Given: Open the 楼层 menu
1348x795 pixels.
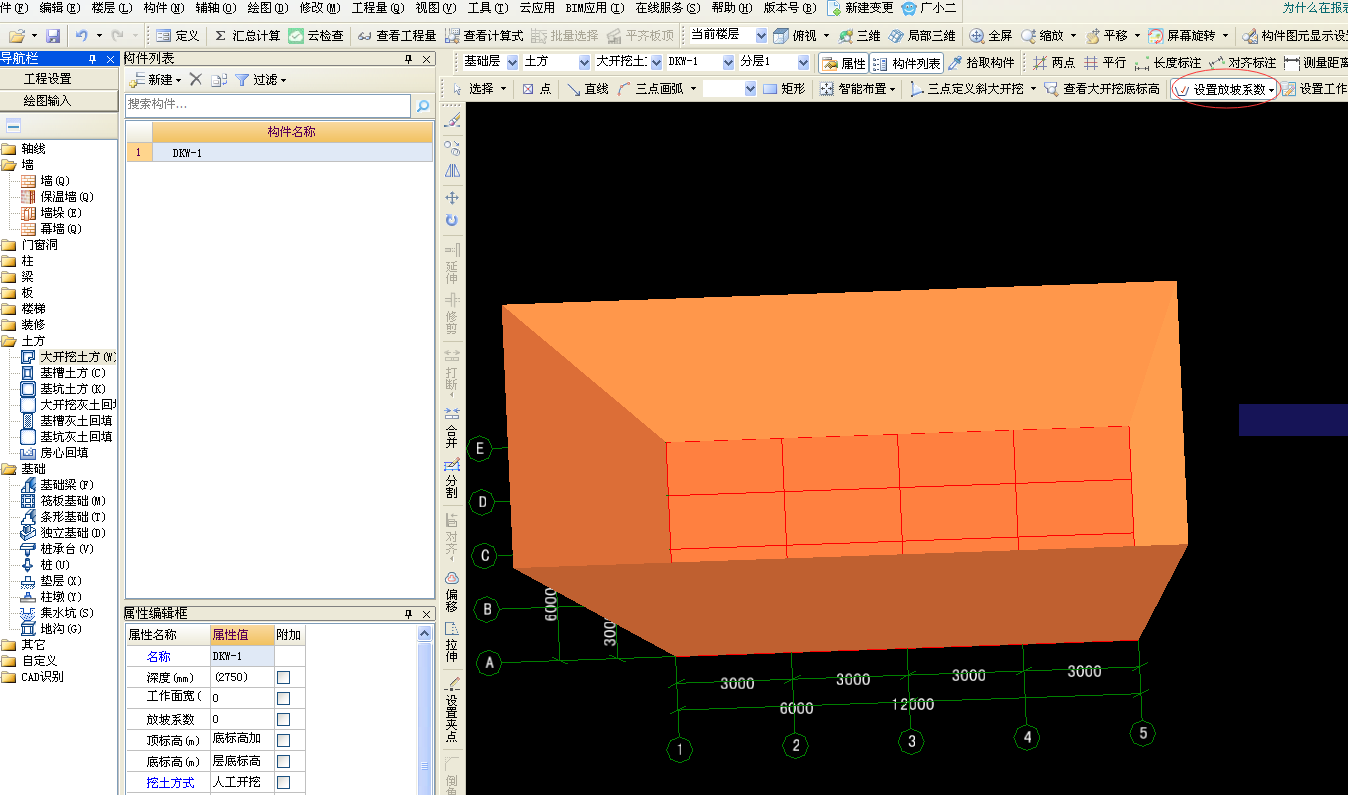Looking at the screenshot, I should 111,7.
